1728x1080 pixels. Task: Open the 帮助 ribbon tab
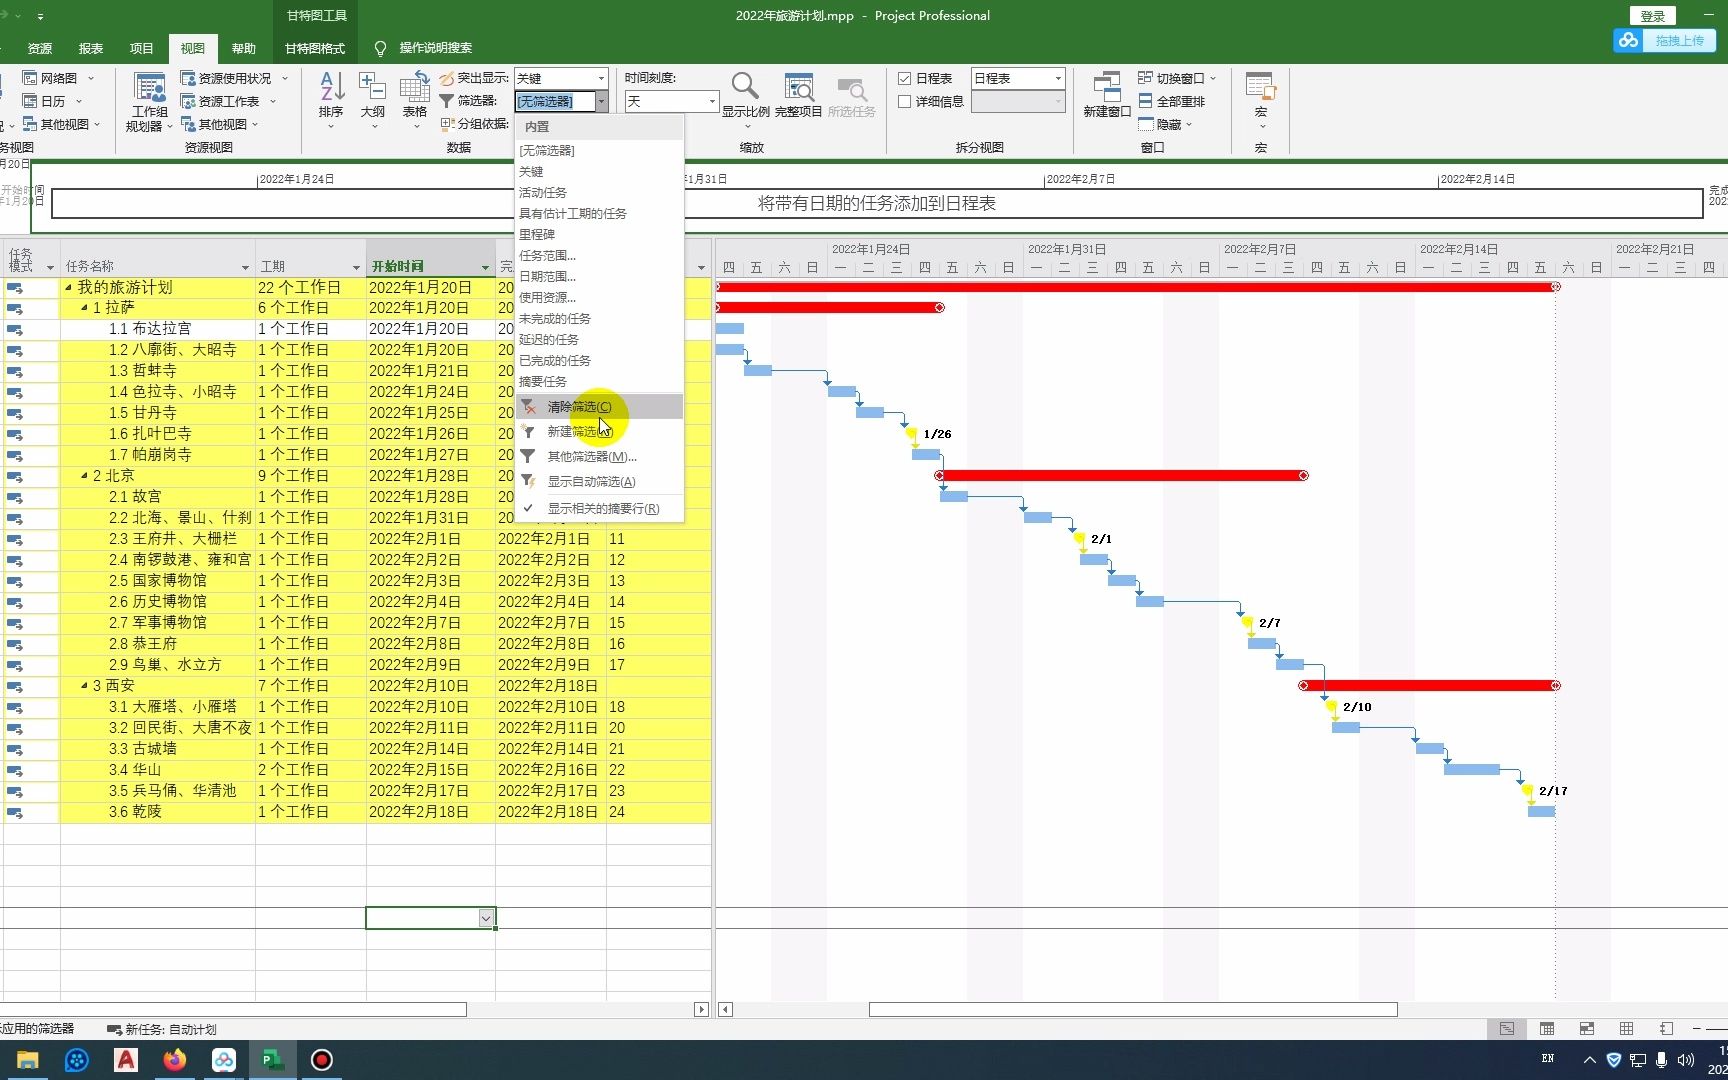coord(244,48)
